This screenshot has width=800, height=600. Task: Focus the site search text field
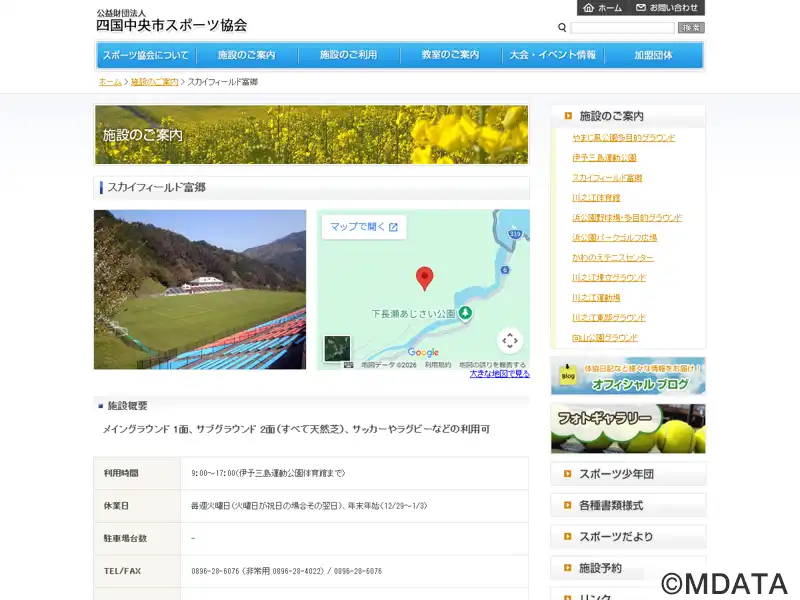point(622,28)
